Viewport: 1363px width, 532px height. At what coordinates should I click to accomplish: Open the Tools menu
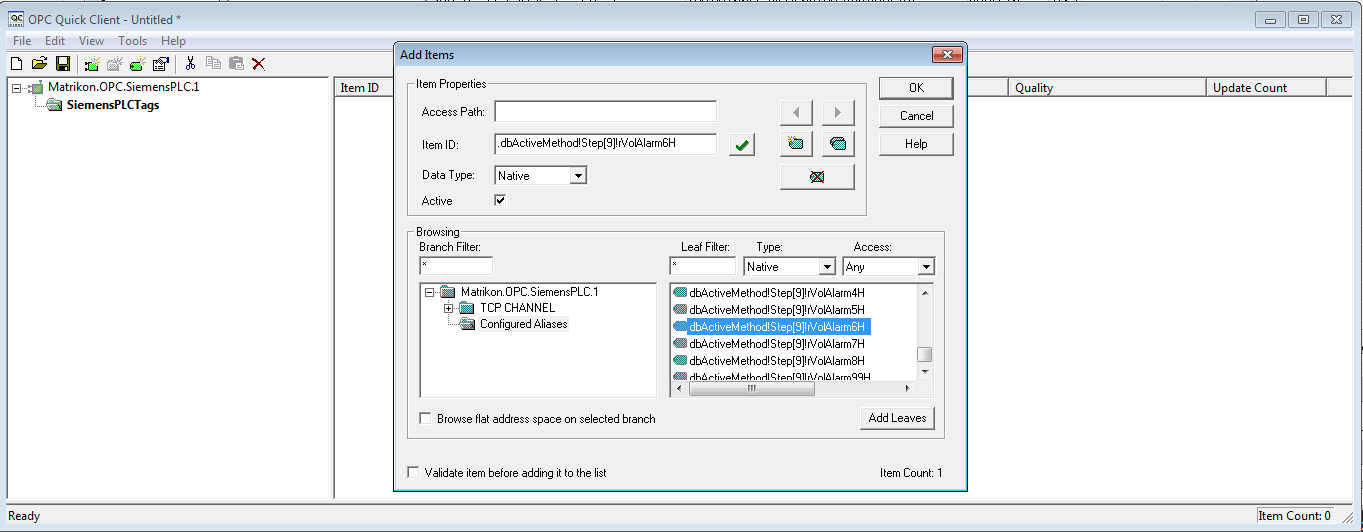click(132, 41)
